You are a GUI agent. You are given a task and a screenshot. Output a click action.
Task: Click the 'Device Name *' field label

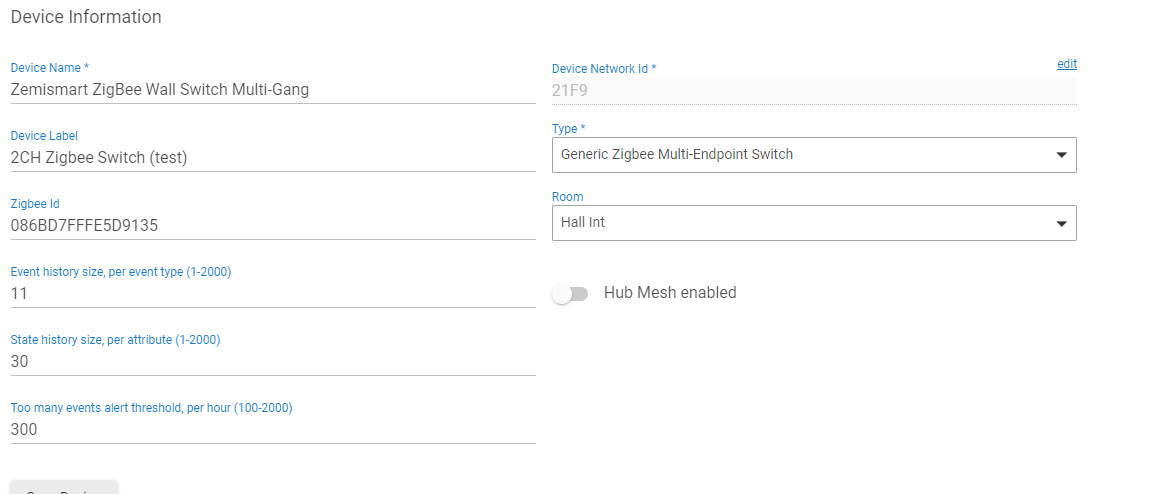tap(50, 68)
